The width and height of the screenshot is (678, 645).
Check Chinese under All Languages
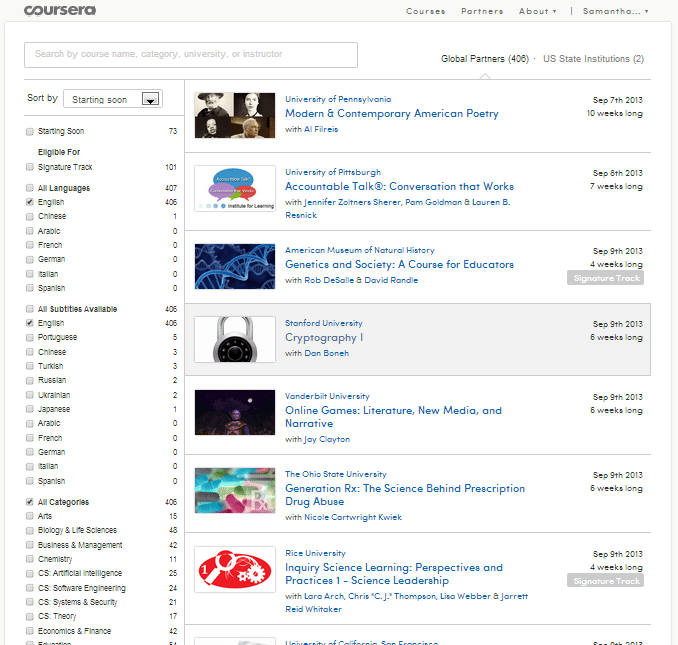coord(29,216)
